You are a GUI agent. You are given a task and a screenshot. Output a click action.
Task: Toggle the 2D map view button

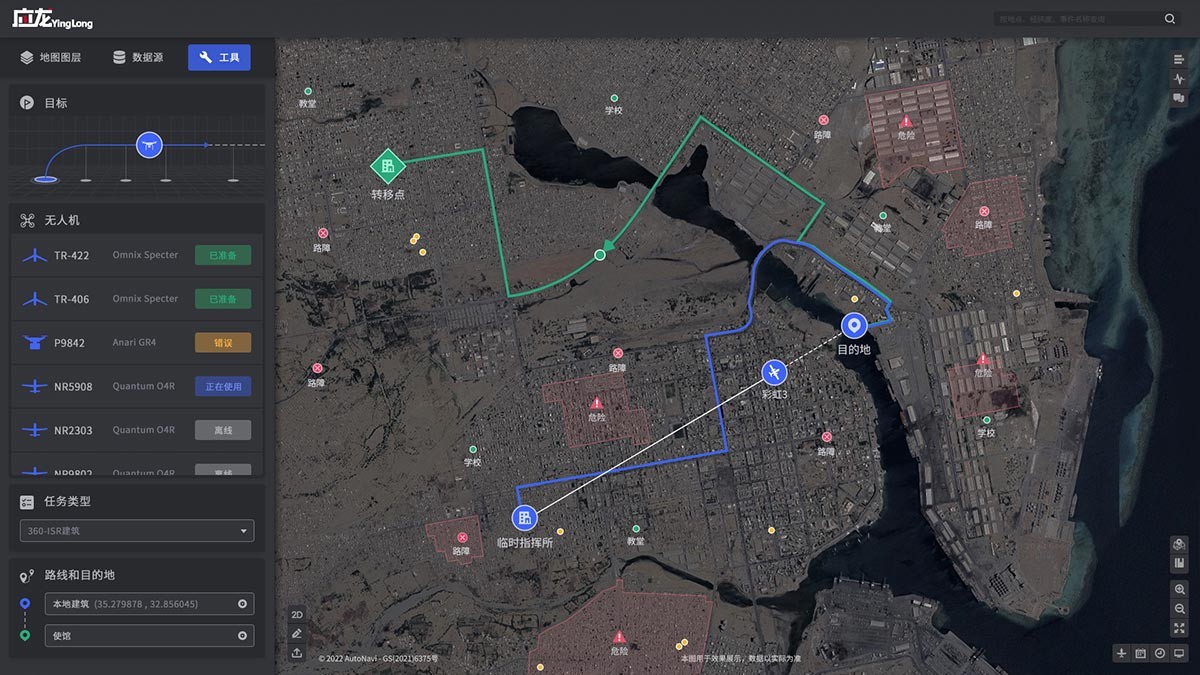pos(297,614)
